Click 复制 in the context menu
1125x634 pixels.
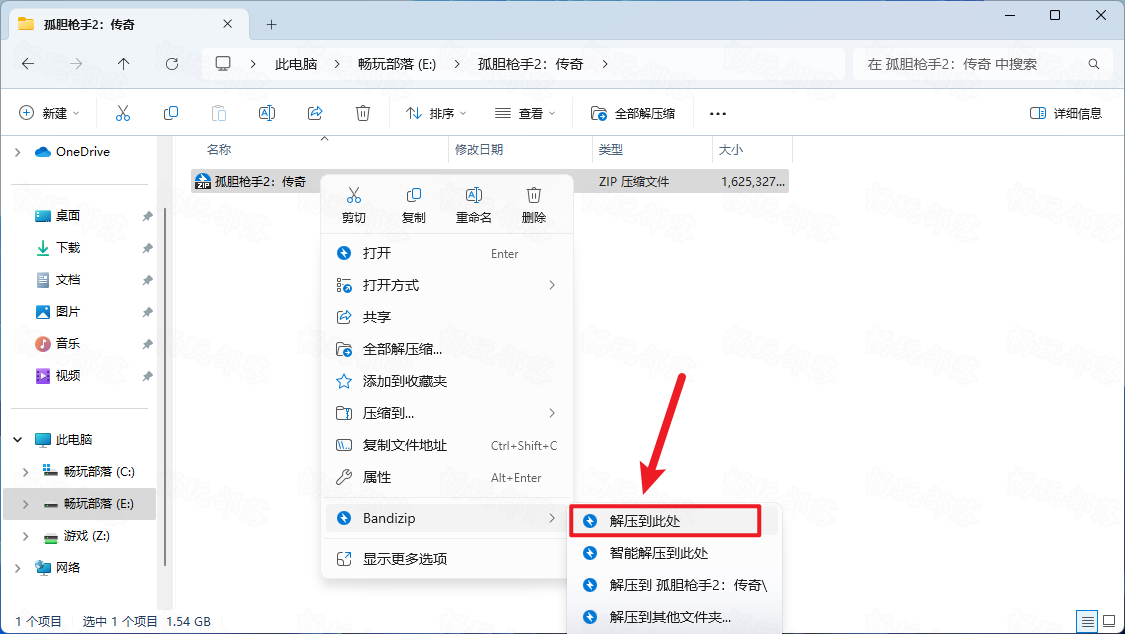tap(413, 205)
